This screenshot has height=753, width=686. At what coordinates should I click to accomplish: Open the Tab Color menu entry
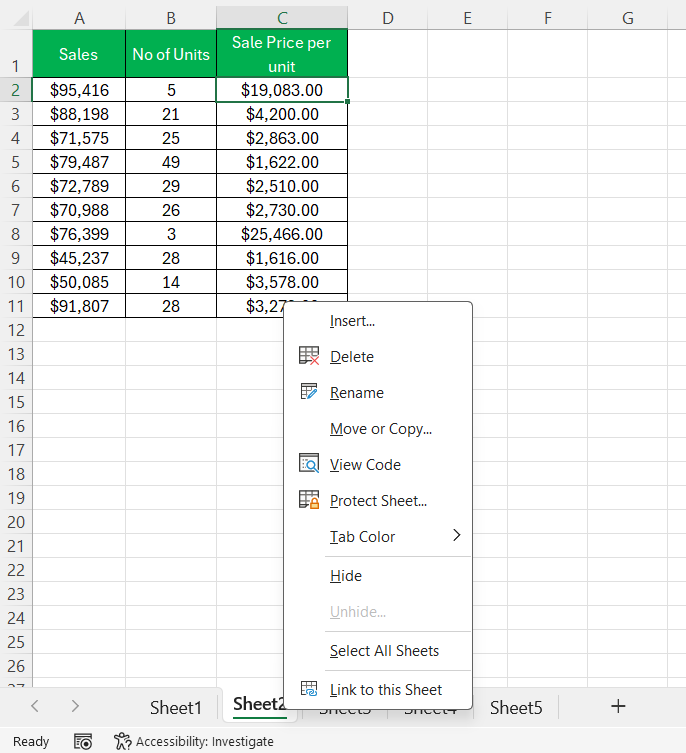tap(378, 536)
